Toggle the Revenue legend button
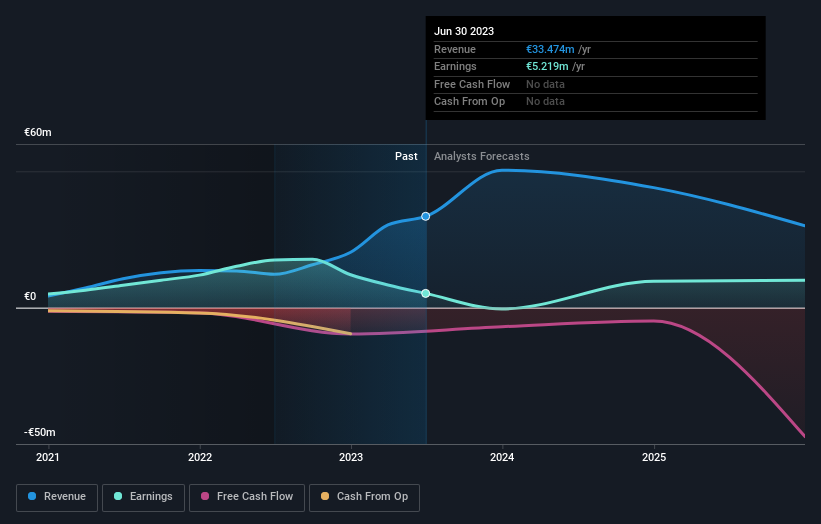This screenshot has width=821, height=524. (x=57, y=497)
